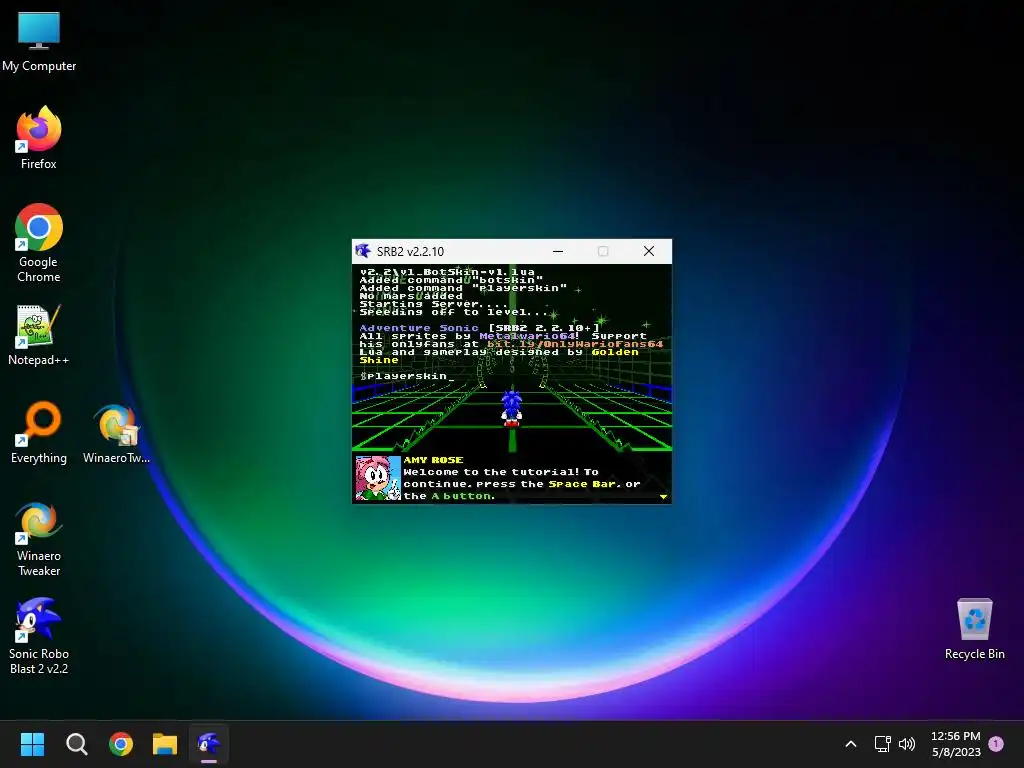Select the Notepad++ desktop shortcut
The image size is (1024, 768).
(x=39, y=334)
